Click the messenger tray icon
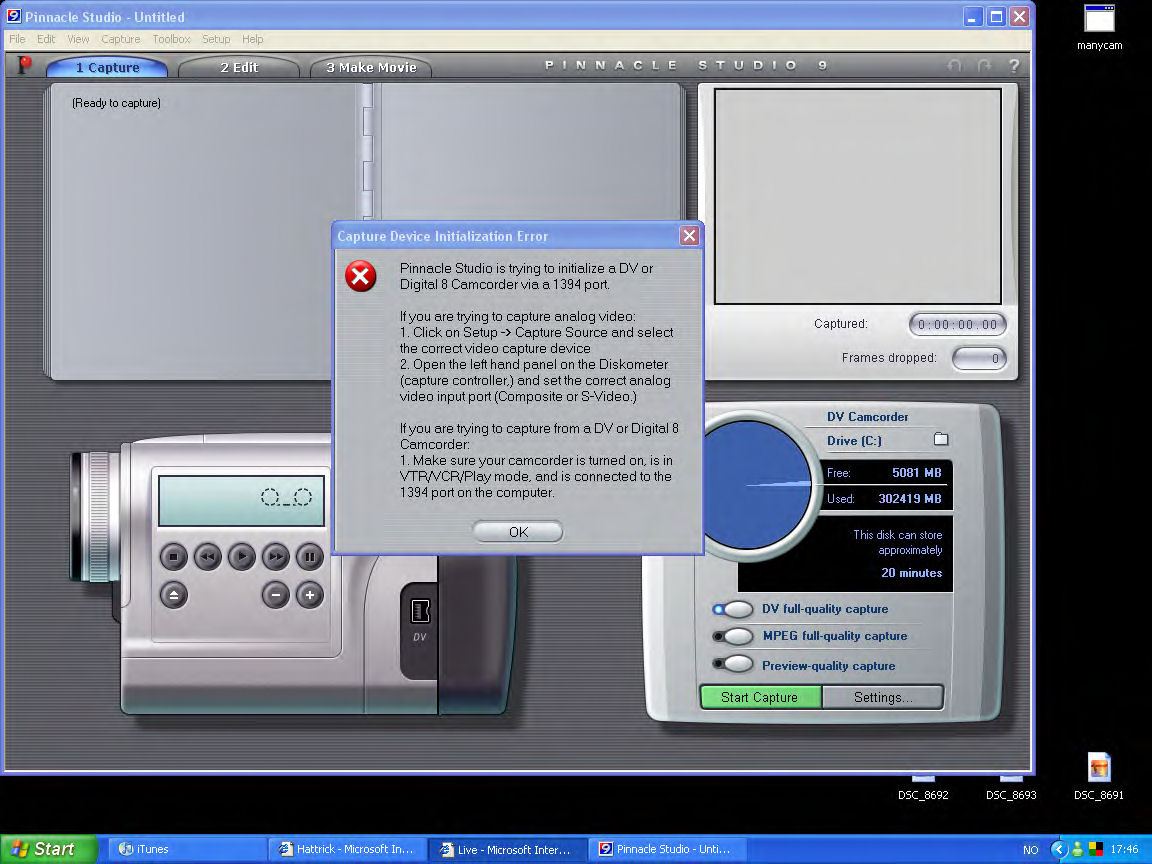The image size is (1152, 864). tap(1077, 849)
